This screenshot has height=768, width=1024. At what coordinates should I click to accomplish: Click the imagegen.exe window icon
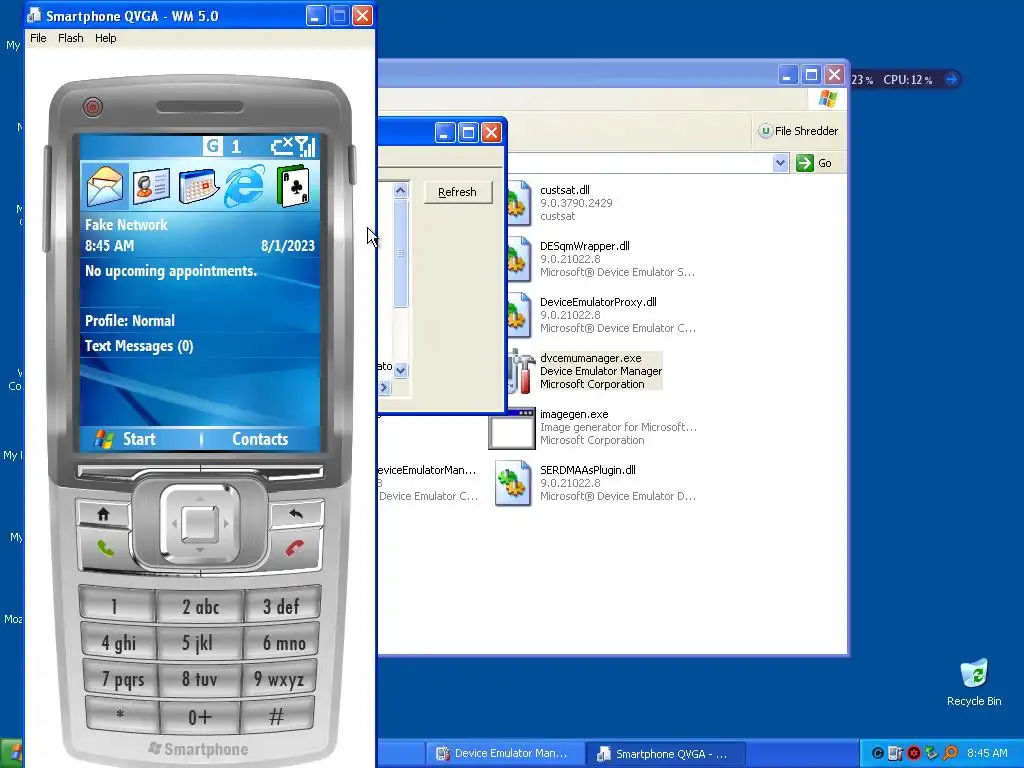pos(512,428)
